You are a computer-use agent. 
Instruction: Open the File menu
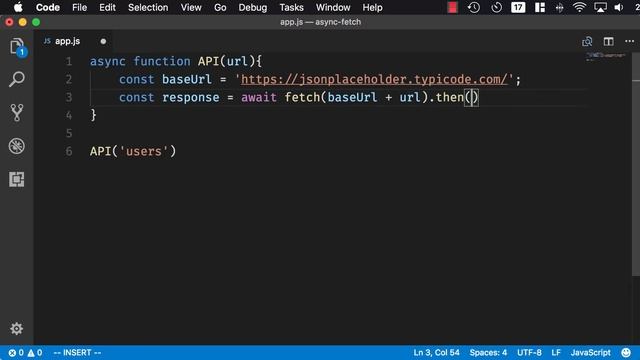pyautogui.click(x=79, y=7)
